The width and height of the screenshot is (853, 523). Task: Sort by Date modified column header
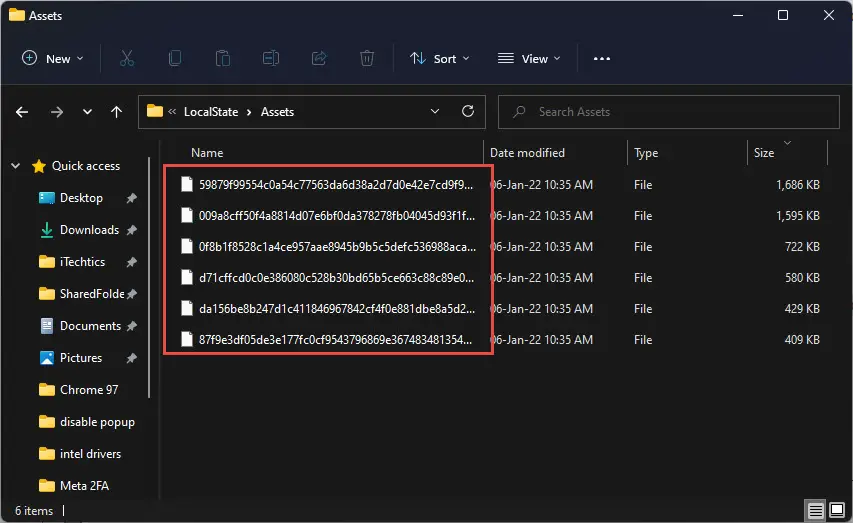point(527,153)
